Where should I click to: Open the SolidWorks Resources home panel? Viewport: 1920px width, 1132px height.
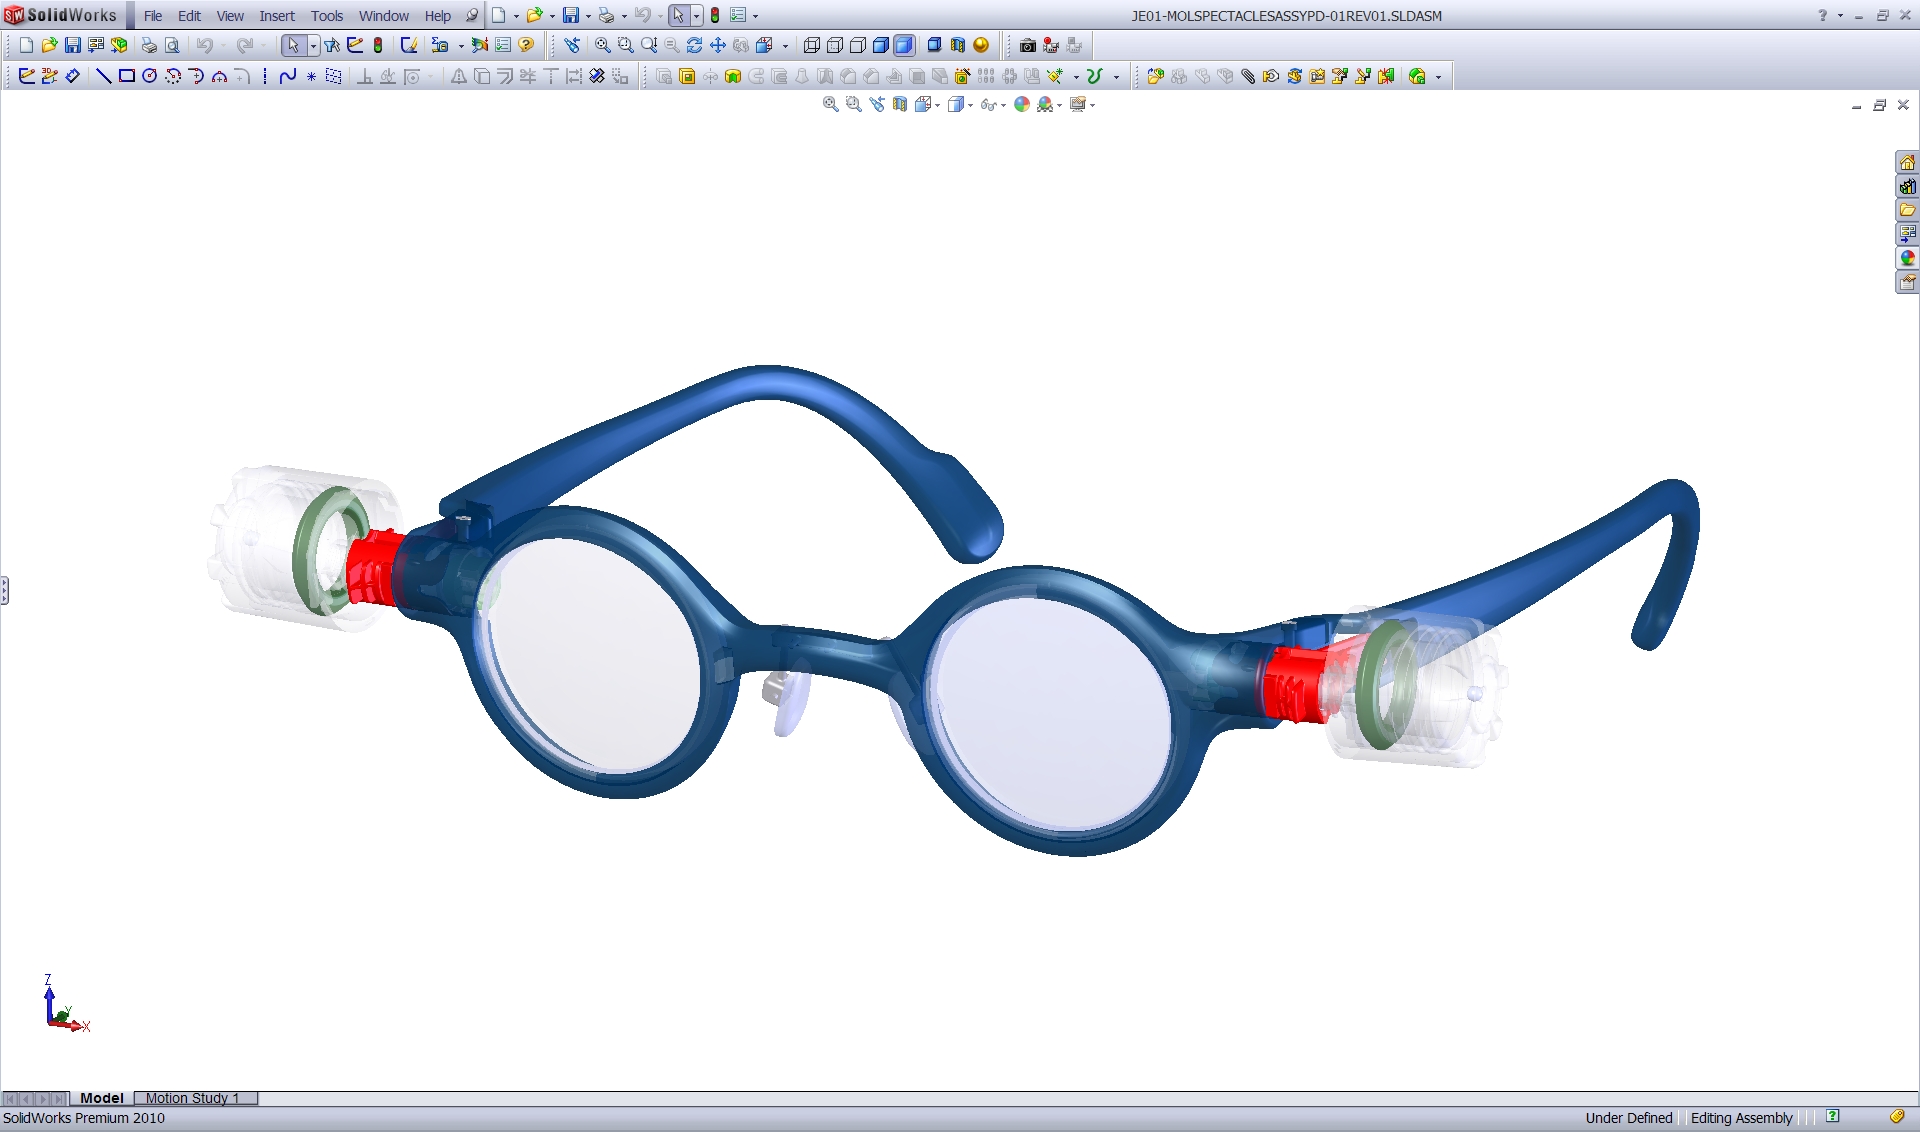pos(1908,162)
